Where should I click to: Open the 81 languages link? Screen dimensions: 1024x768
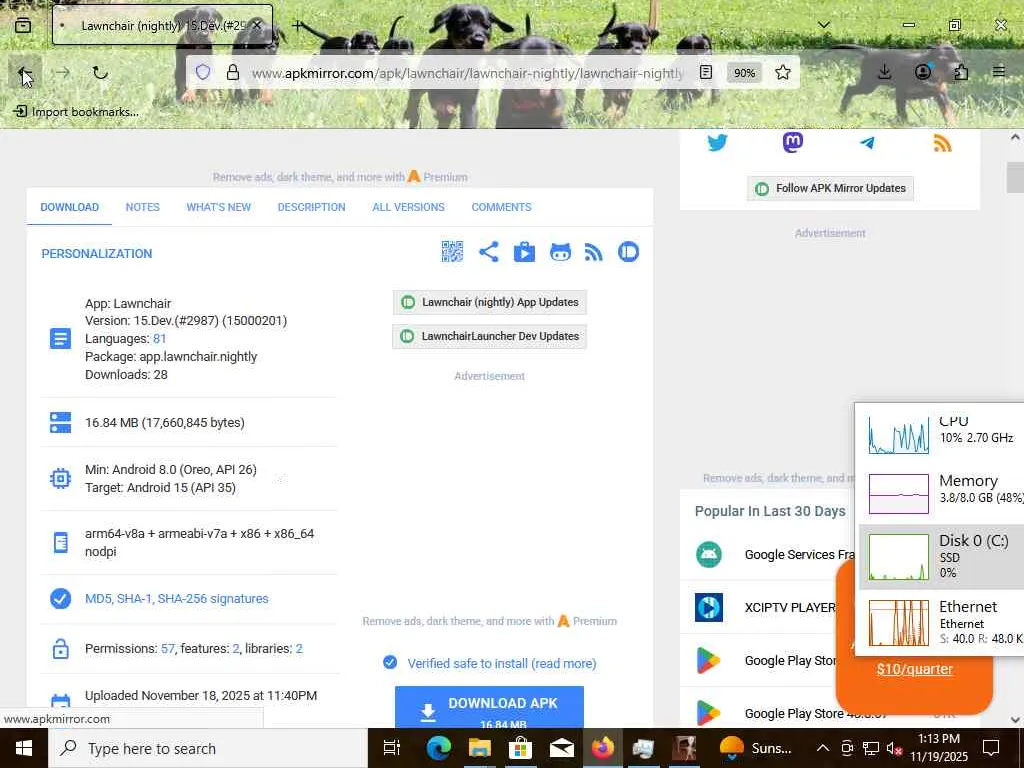pyautogui.click(x=159, y=339)
